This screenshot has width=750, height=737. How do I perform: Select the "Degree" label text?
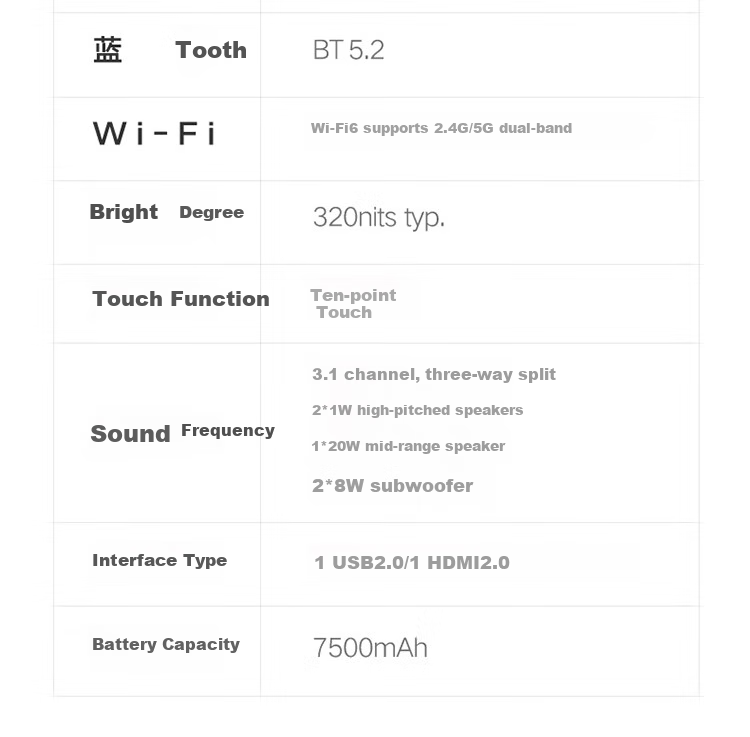click(x=211, y=212)
